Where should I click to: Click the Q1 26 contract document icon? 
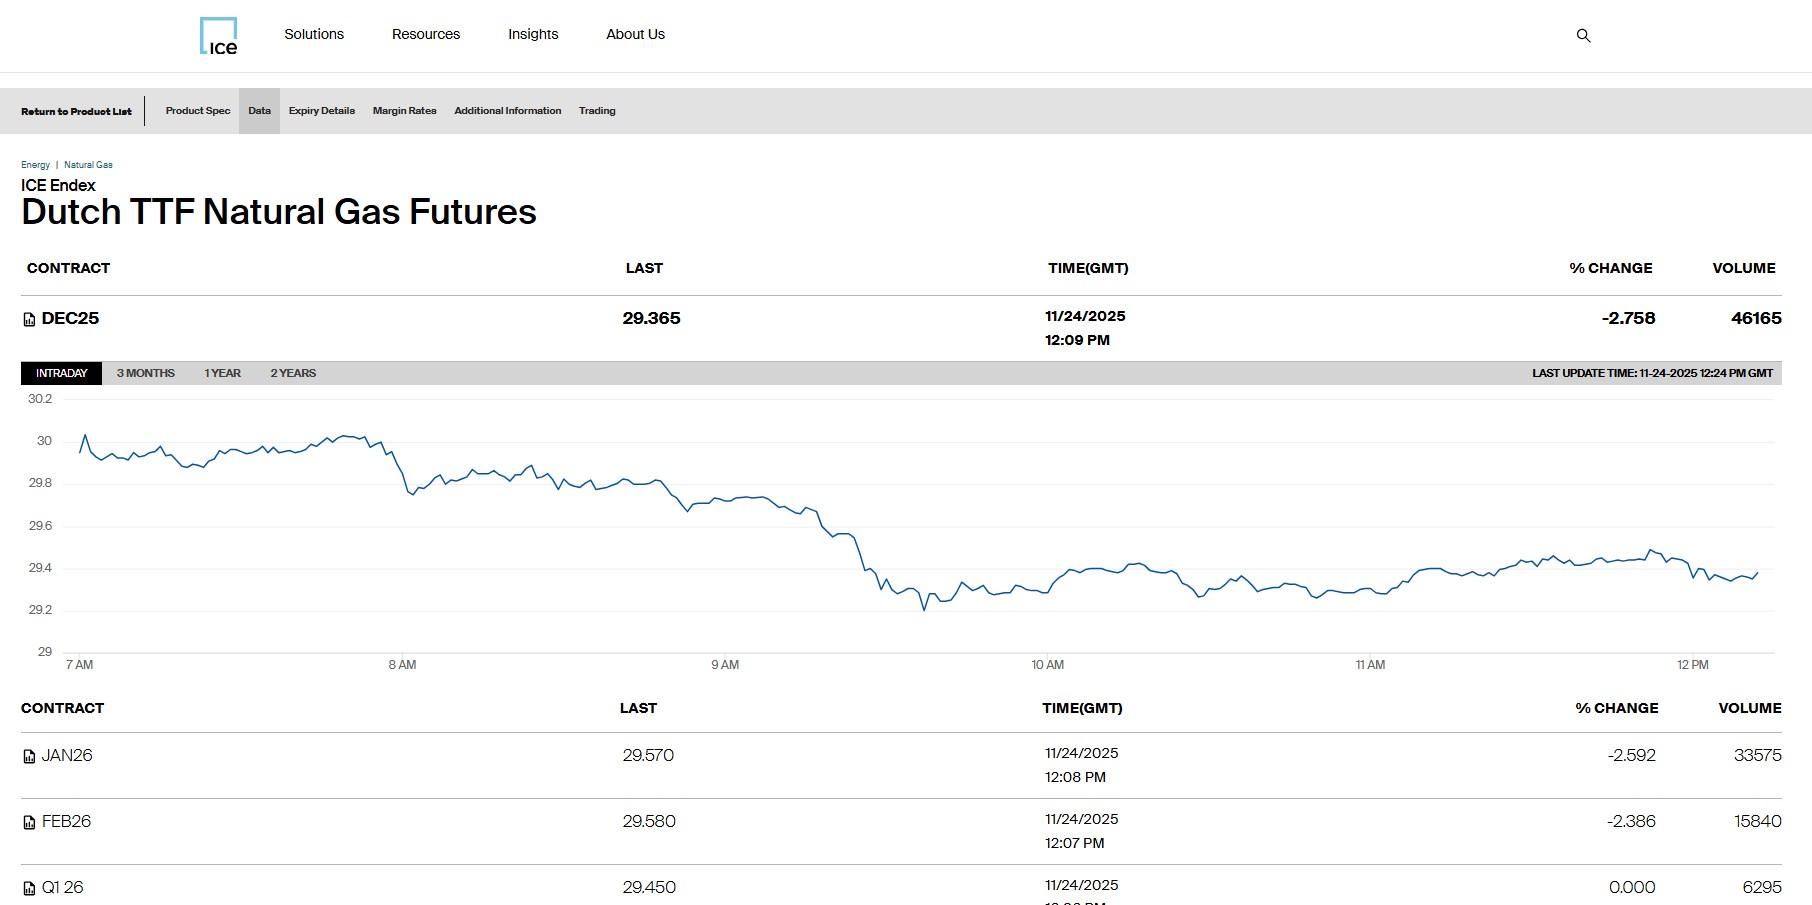click(x=29, y=888)
